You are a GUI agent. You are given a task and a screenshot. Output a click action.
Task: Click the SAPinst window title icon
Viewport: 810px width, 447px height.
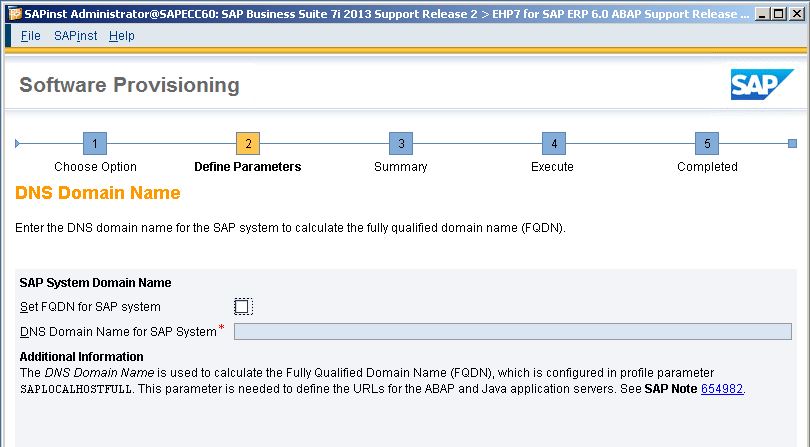(15, 13)
